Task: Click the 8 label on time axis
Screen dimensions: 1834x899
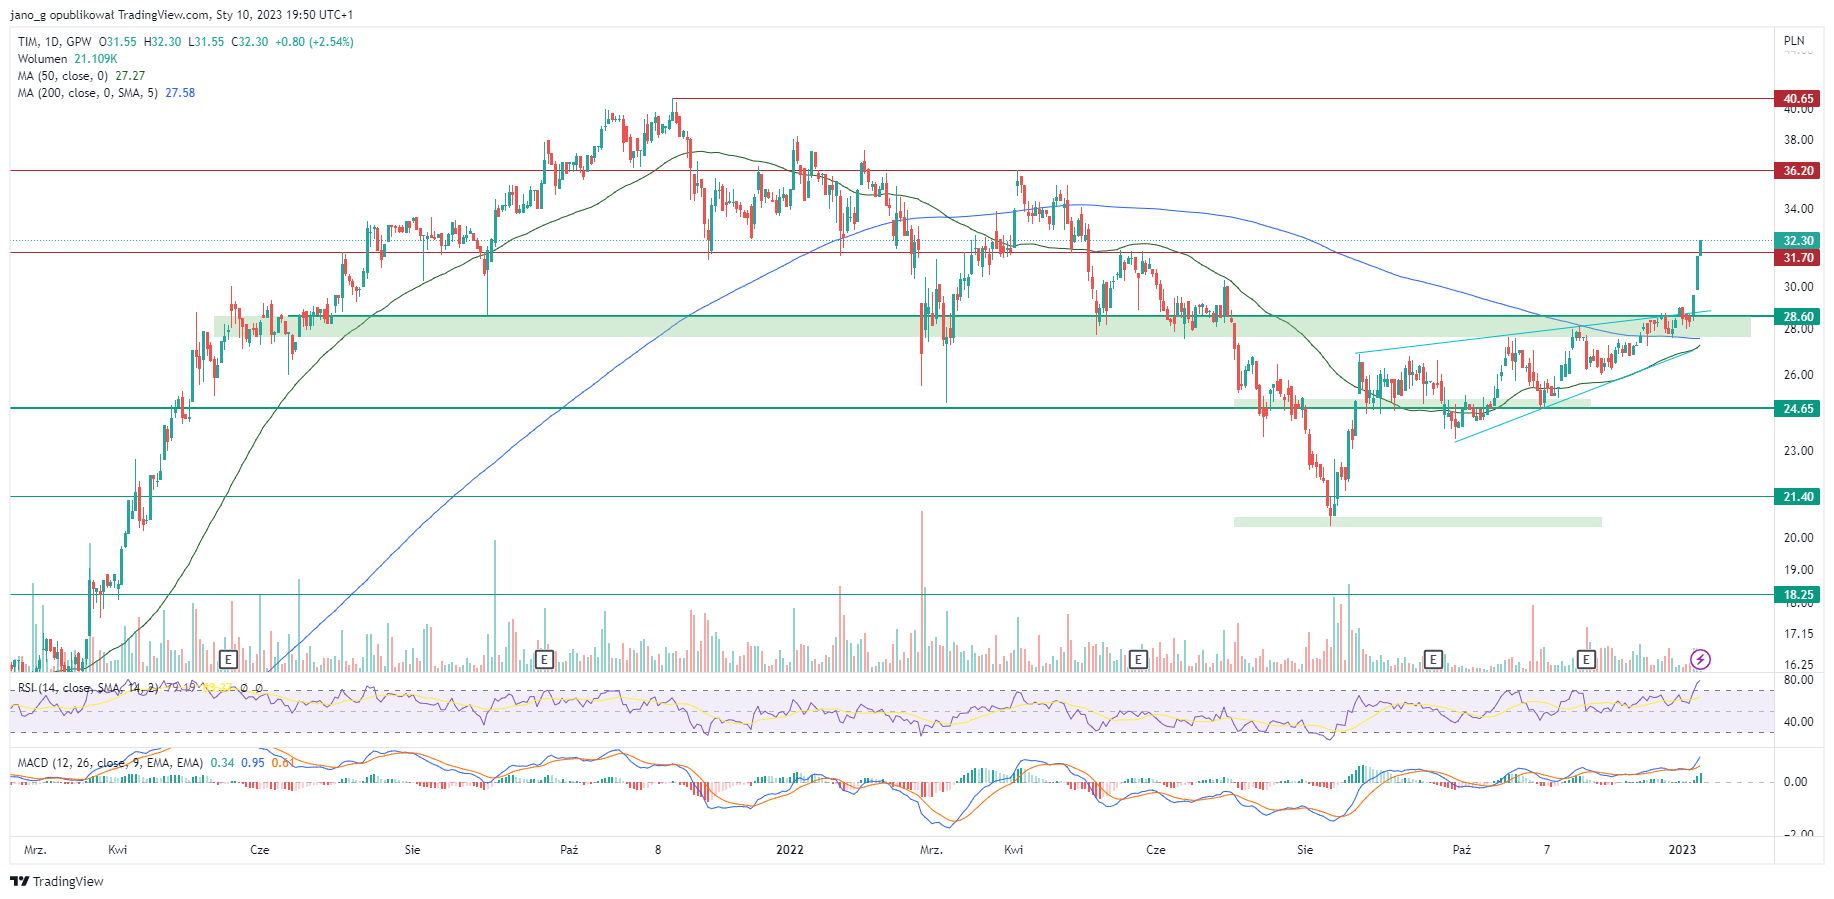Action: click(658, 850)
